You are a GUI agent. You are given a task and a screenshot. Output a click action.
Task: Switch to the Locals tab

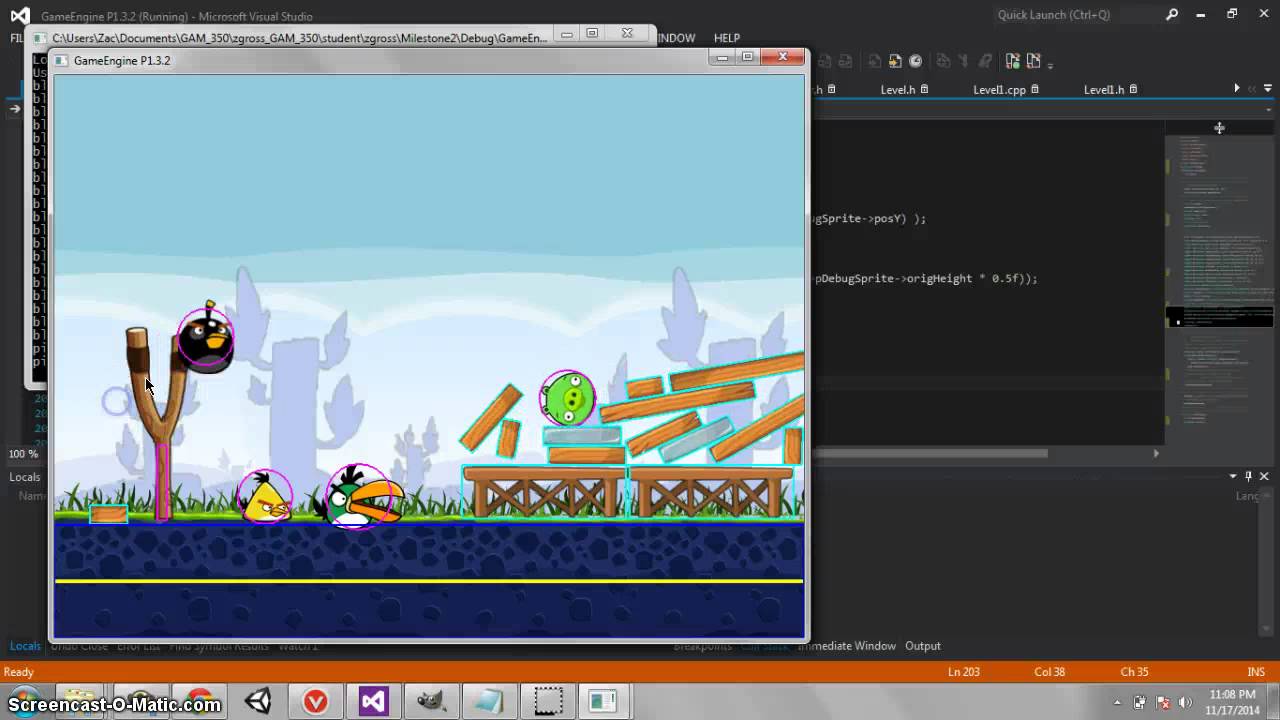(25, 646)
